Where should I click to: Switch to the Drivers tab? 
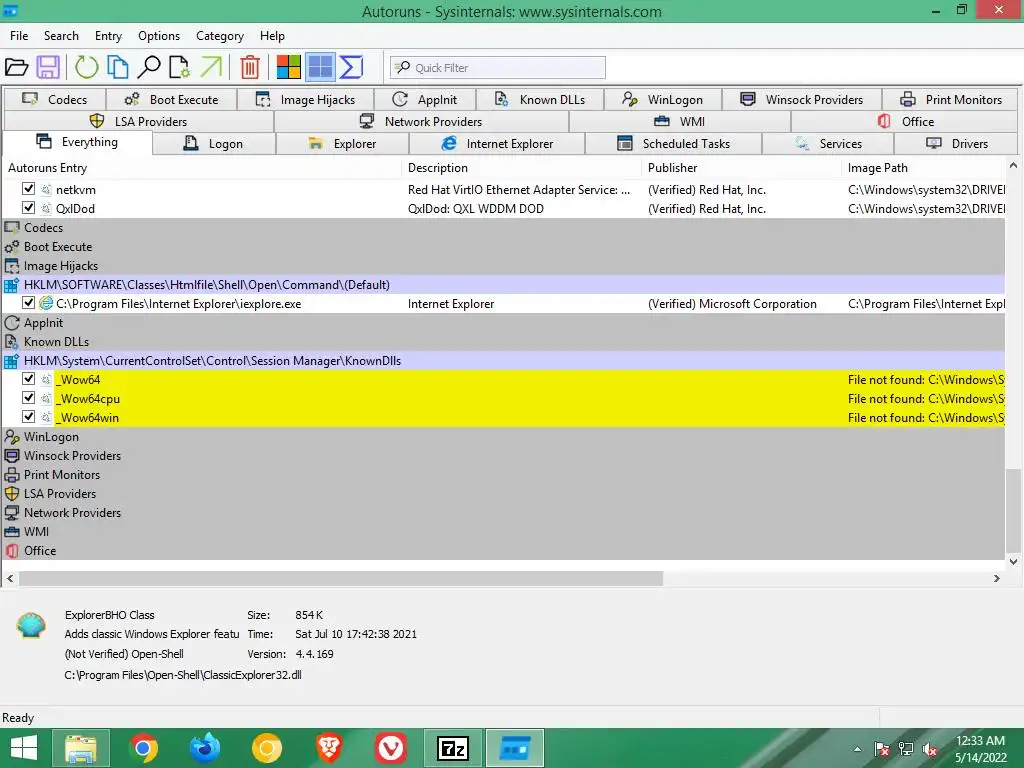click(957, 144)
